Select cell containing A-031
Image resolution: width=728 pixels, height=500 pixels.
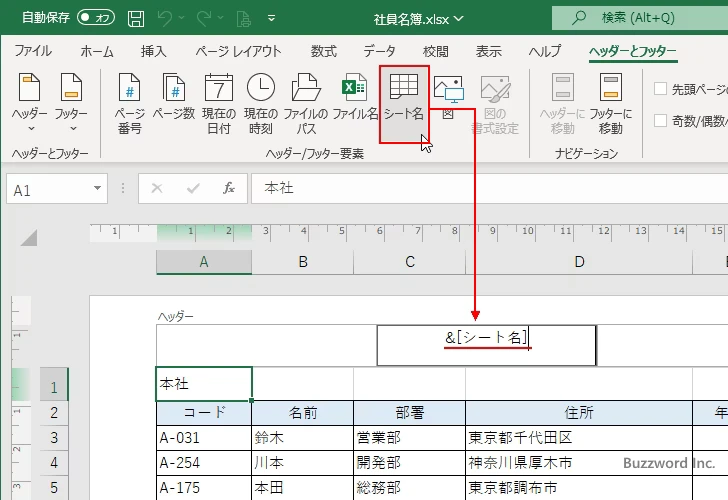click(204, 438)
